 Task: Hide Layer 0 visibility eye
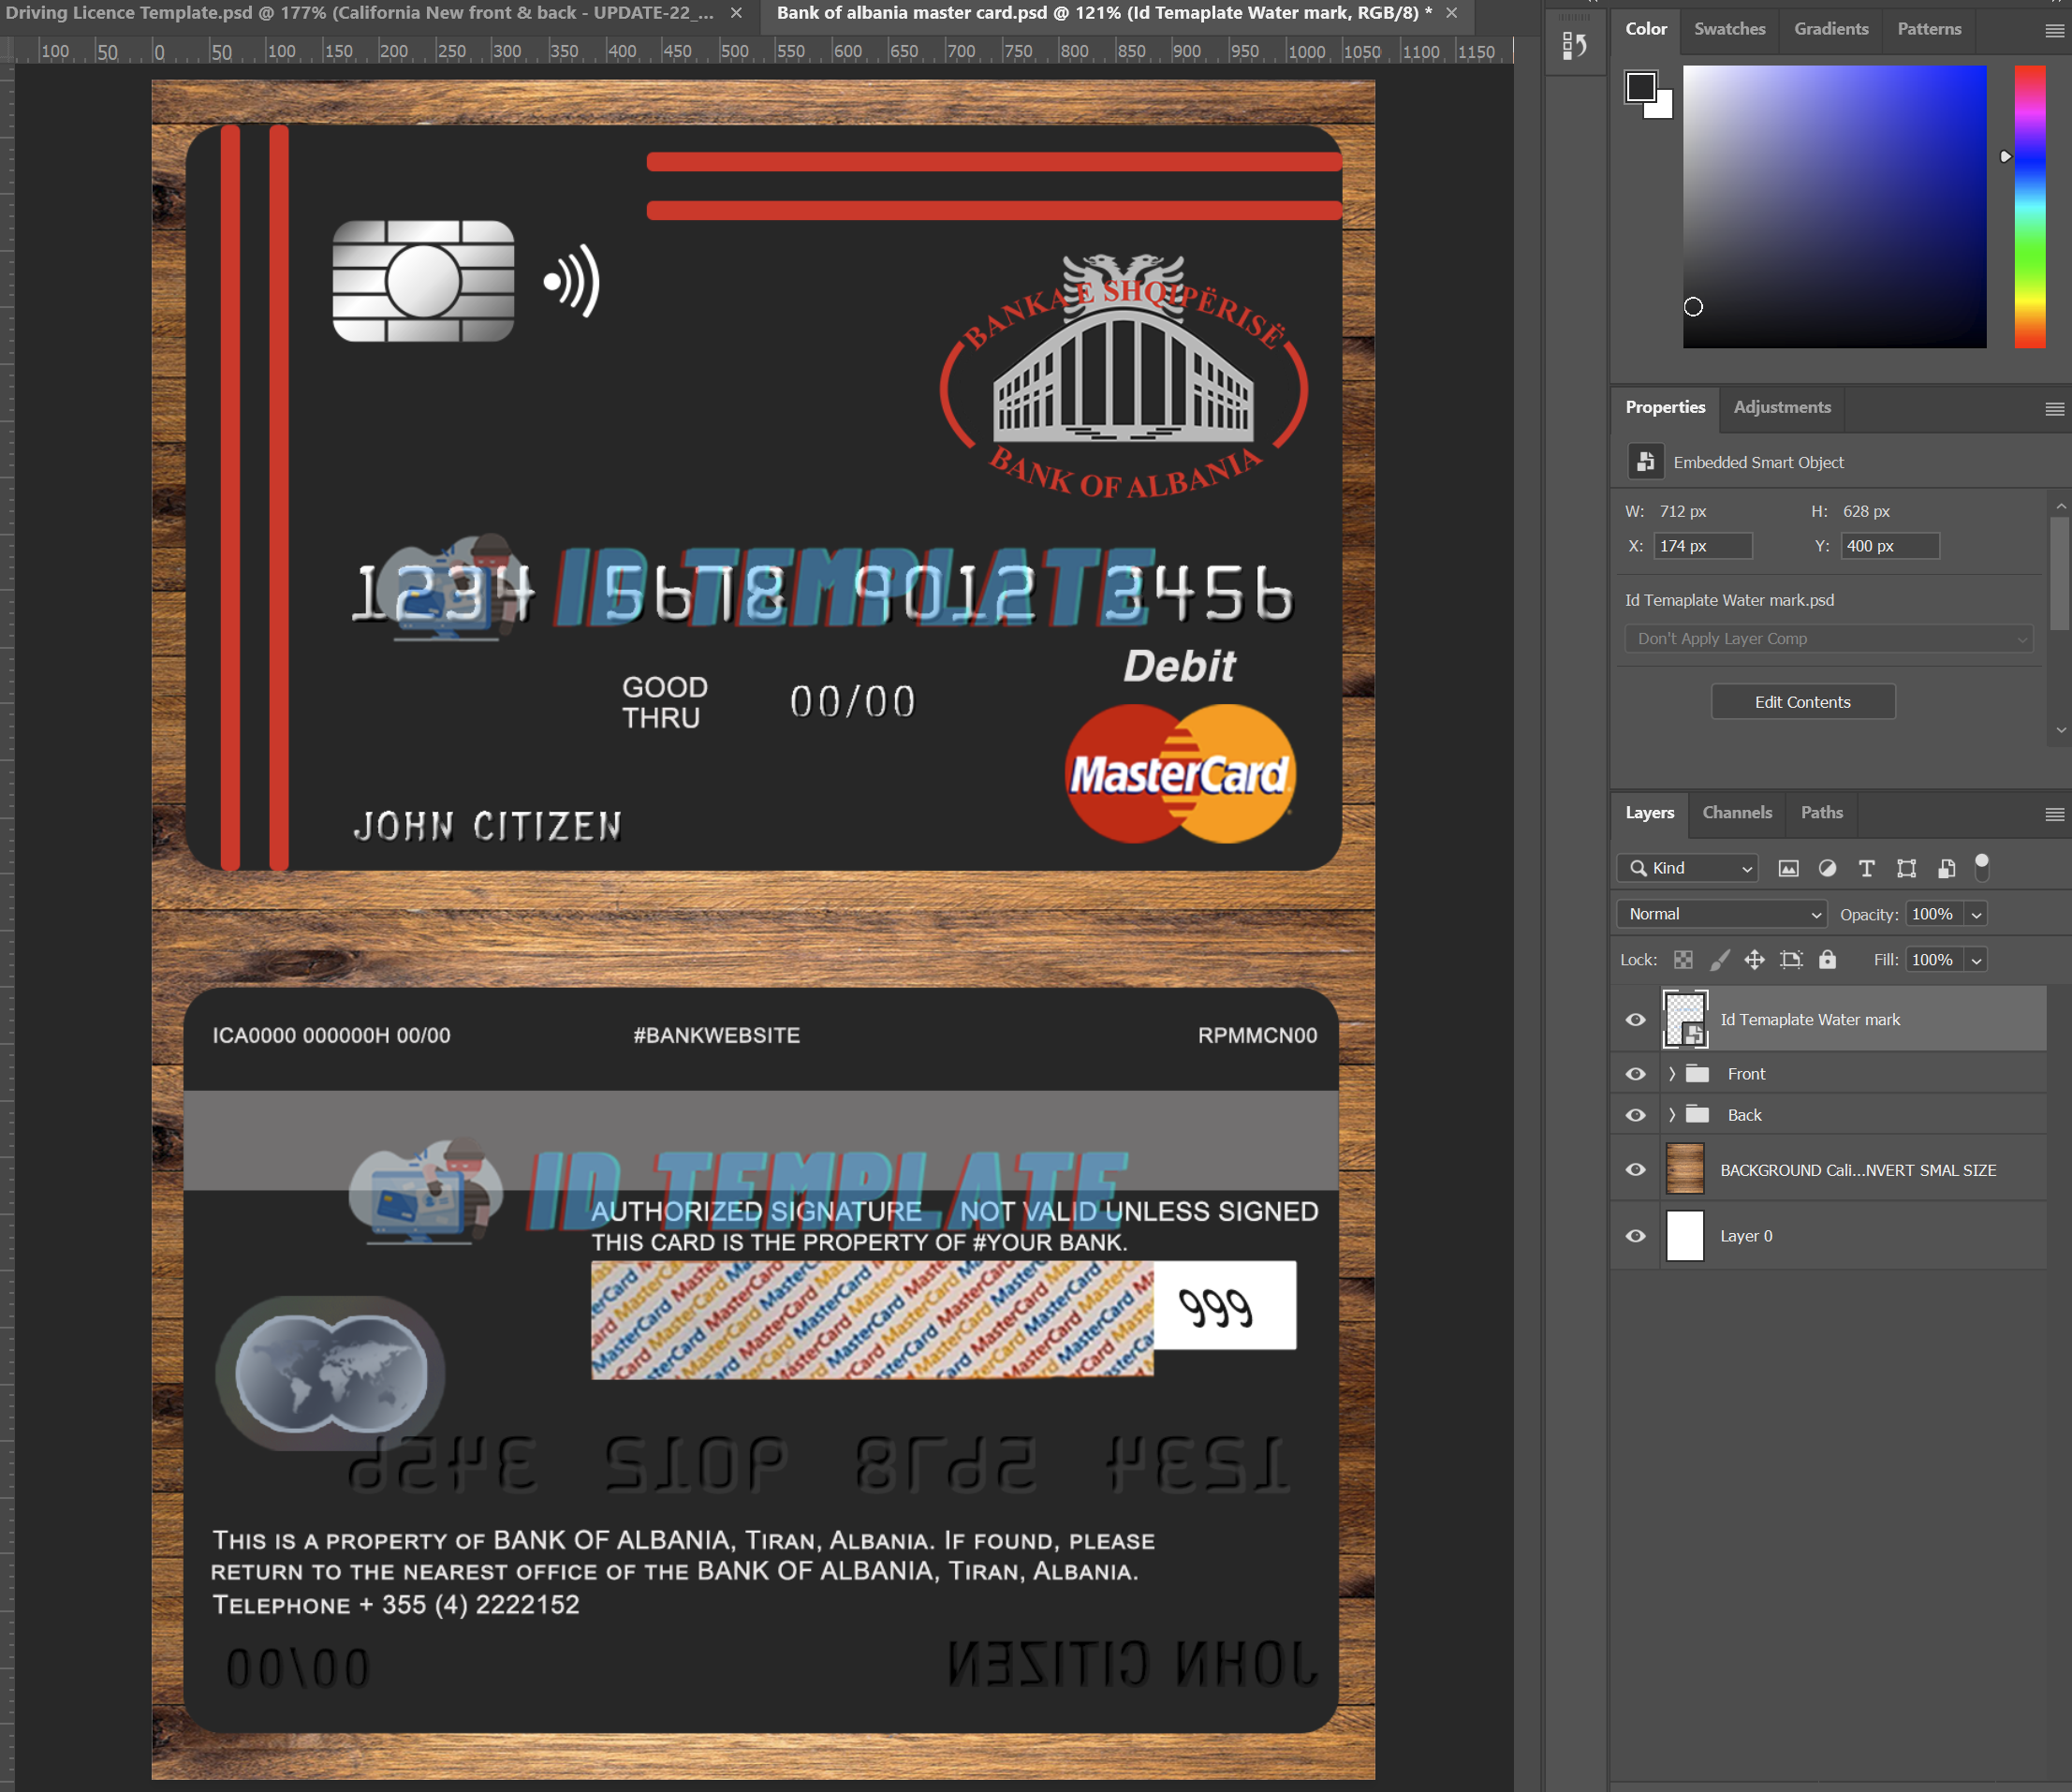click(1635, 1236)
